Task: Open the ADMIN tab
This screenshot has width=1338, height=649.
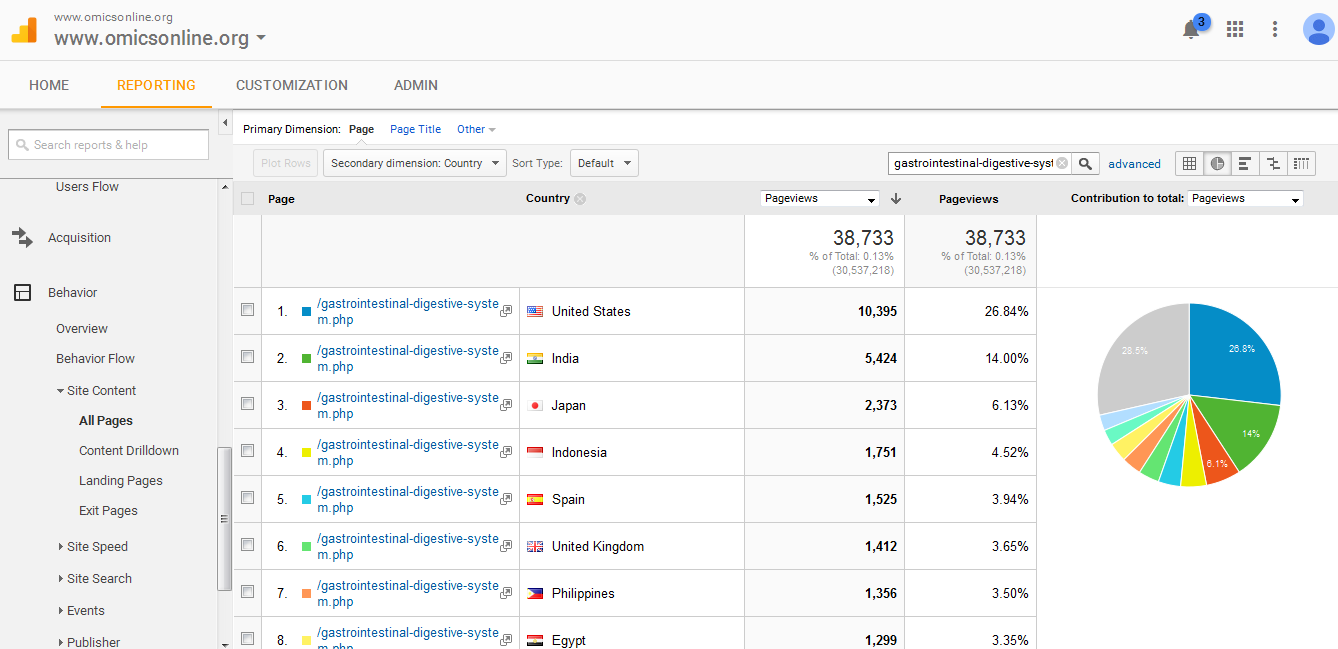Action: [416, 85]
